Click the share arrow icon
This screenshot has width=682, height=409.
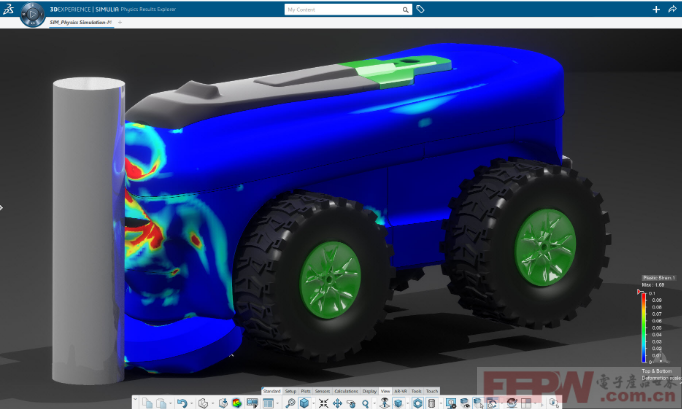(x=672, y=9)
